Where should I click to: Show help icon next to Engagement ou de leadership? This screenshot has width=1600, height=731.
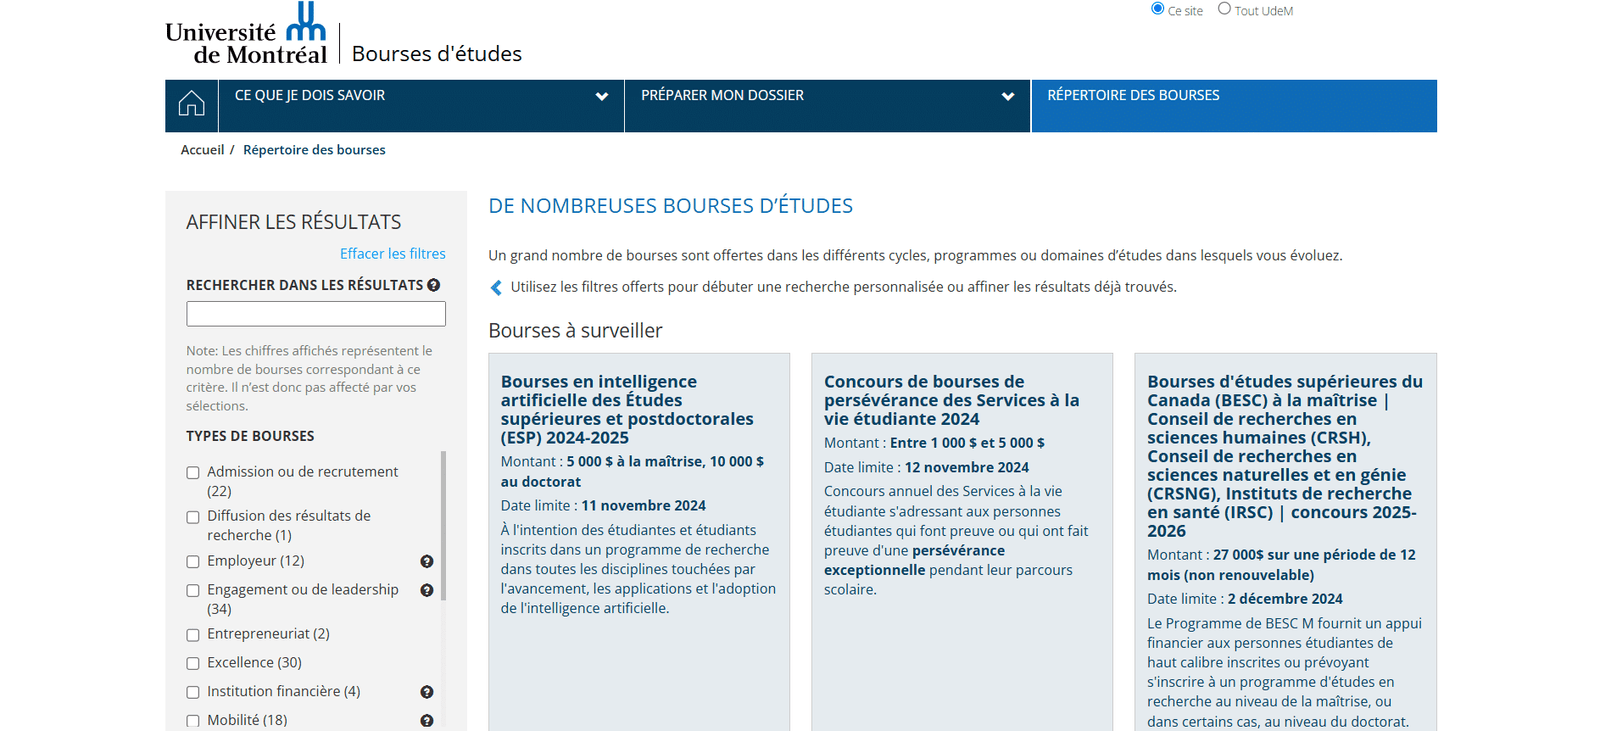click(x=427, y=591)
